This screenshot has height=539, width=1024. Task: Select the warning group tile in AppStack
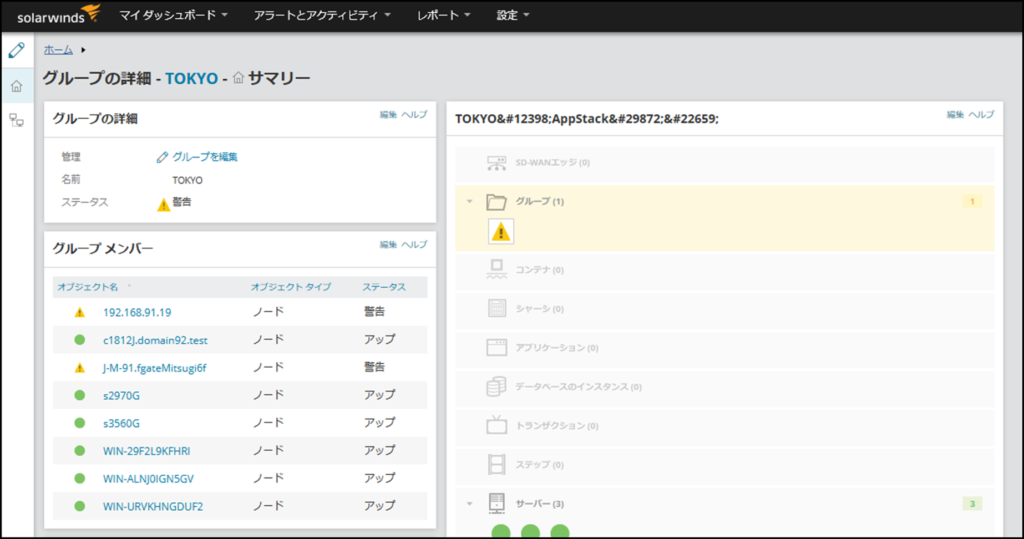501,232
